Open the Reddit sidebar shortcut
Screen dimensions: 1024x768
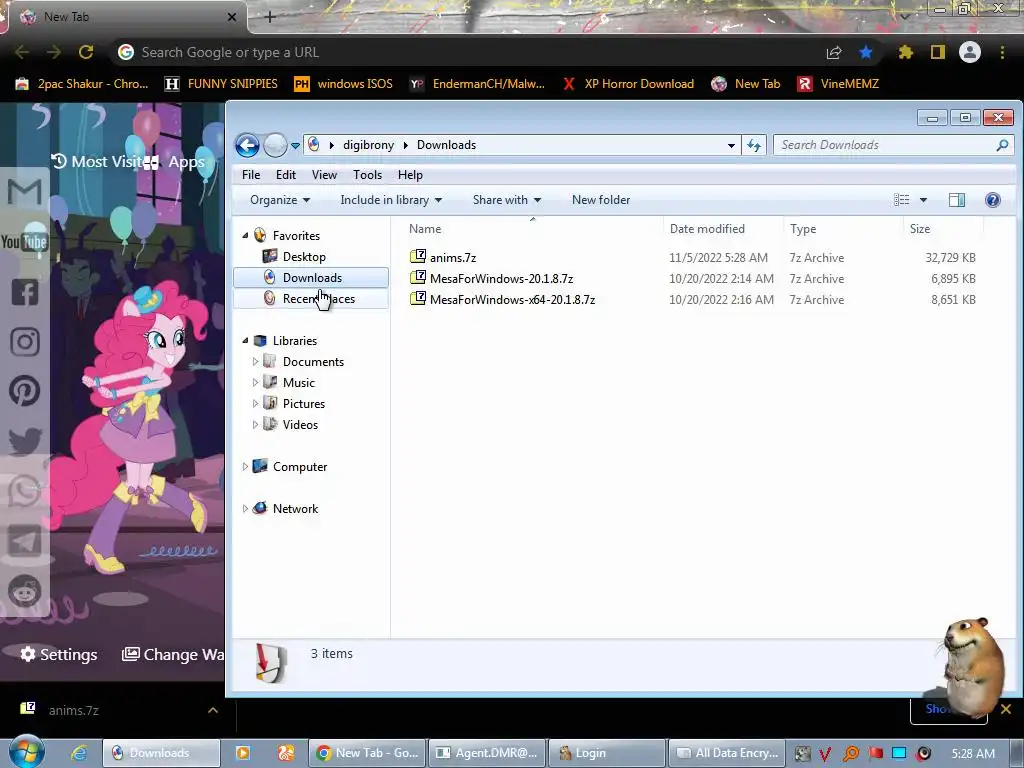click(x=25, y=592)
